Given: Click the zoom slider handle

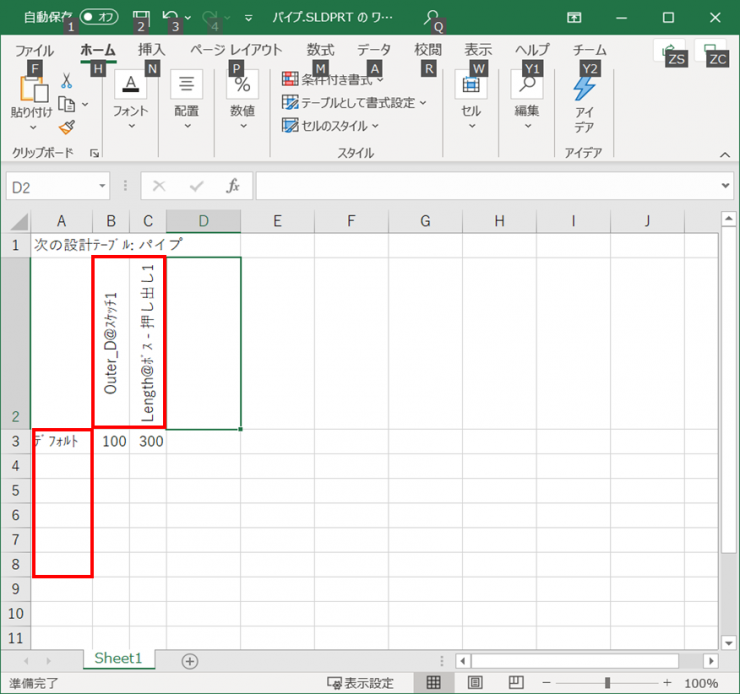Looking at the screenshot, I should click(x=606, y=683).
